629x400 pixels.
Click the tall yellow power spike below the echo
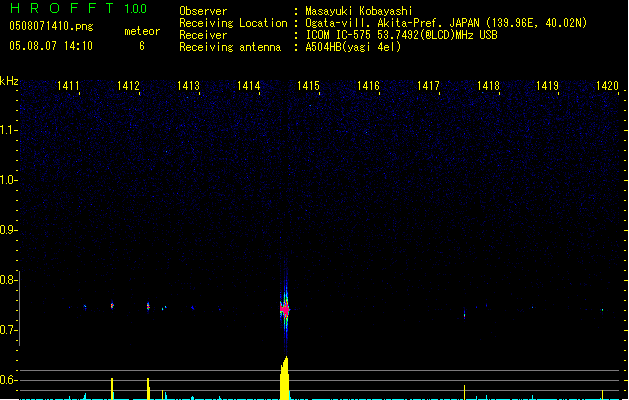click(x=285, y=380)
